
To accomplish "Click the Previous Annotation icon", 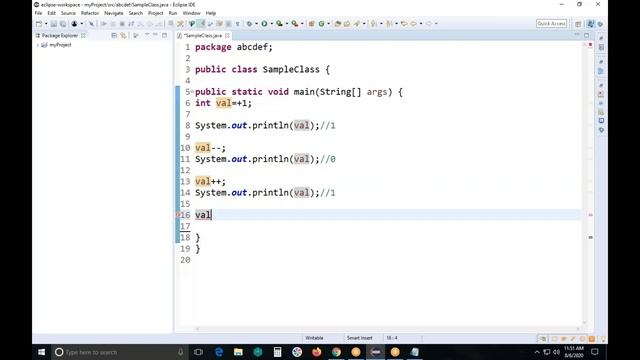I will pos(389,24).
